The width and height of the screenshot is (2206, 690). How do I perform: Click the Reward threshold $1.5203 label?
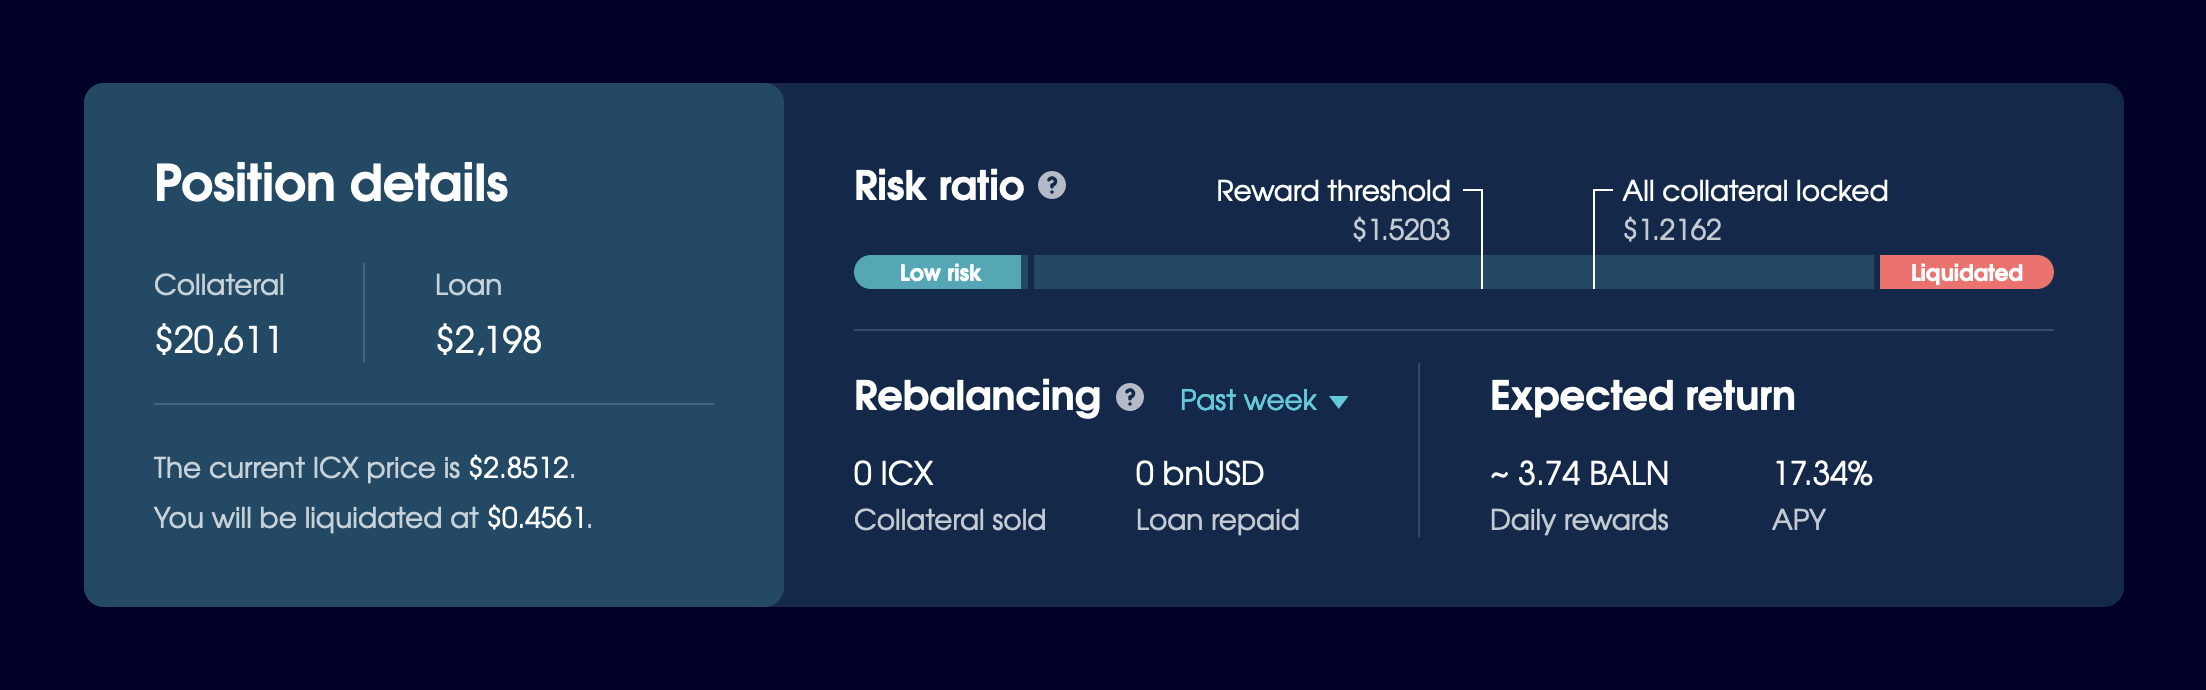click(1333, 209)
